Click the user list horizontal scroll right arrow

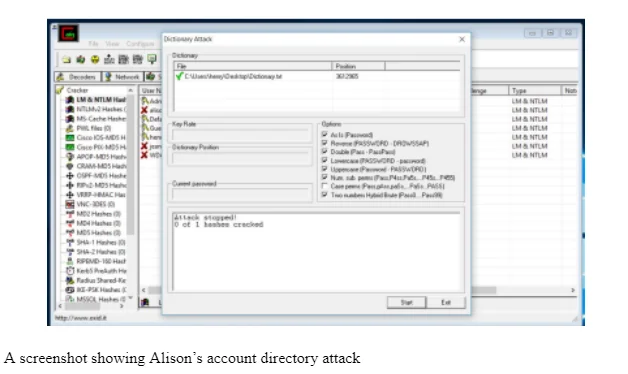573,290
